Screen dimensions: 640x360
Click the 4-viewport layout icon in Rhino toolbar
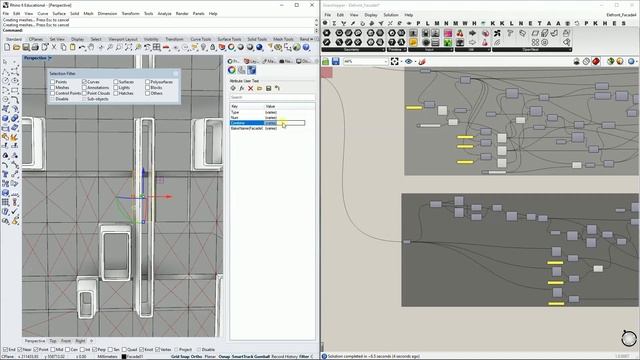(x=157, y=47)
